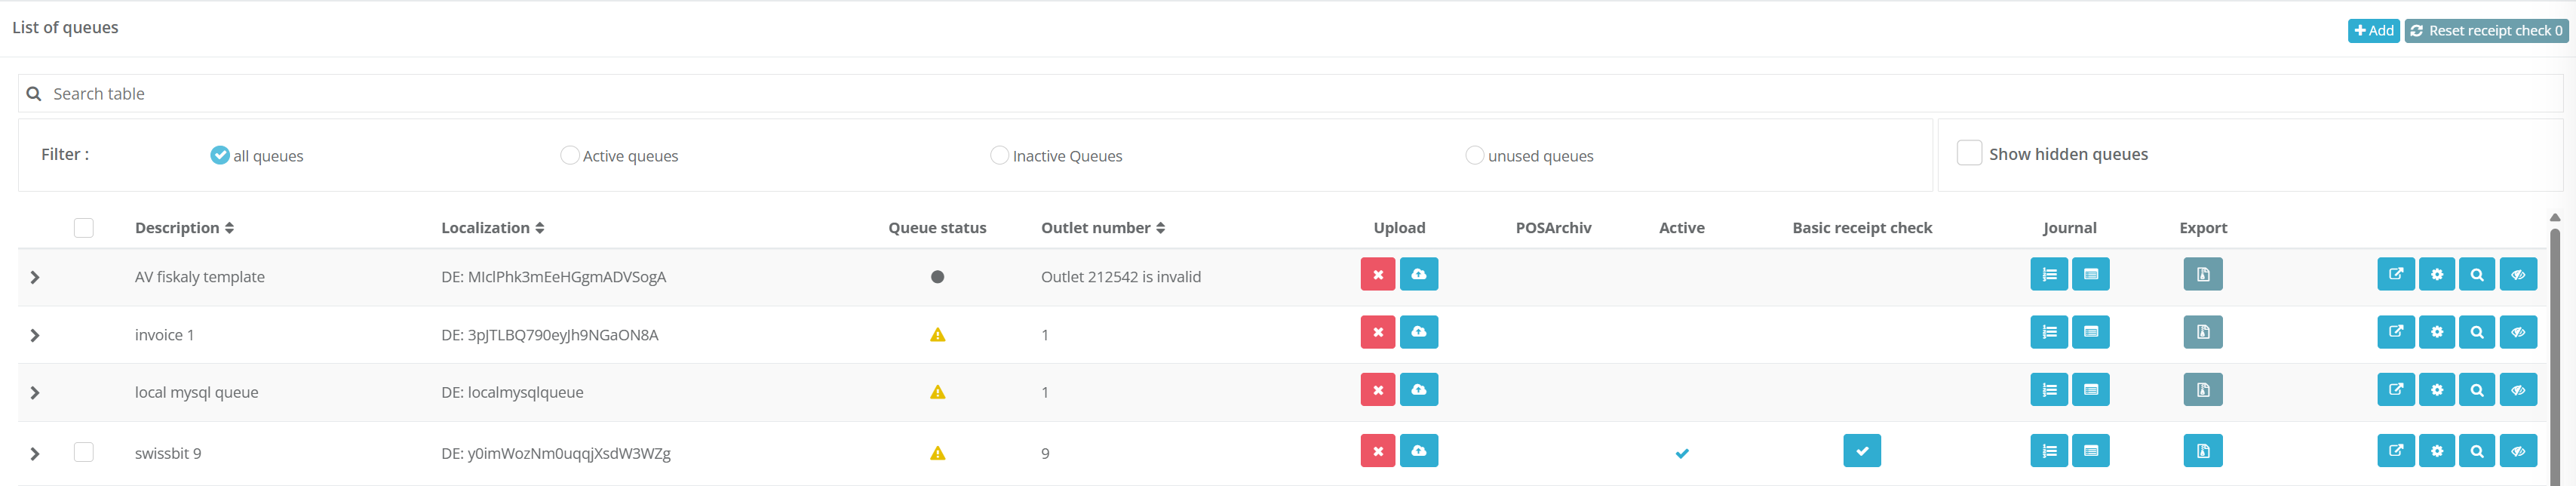Viewport: 2576px width, 486px height.
Task: Open settings gear for invoice 1 queue
Action: tap(2436, 332)
